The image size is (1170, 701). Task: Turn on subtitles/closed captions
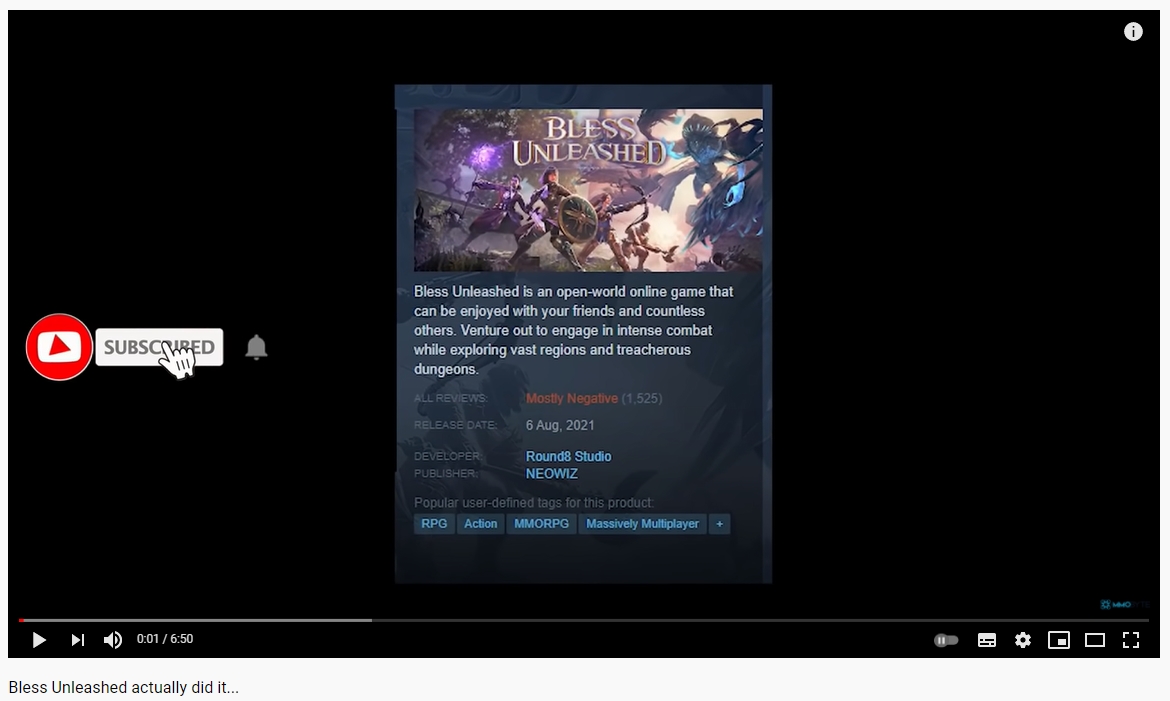pyautogui.click(x=986, y=640)
